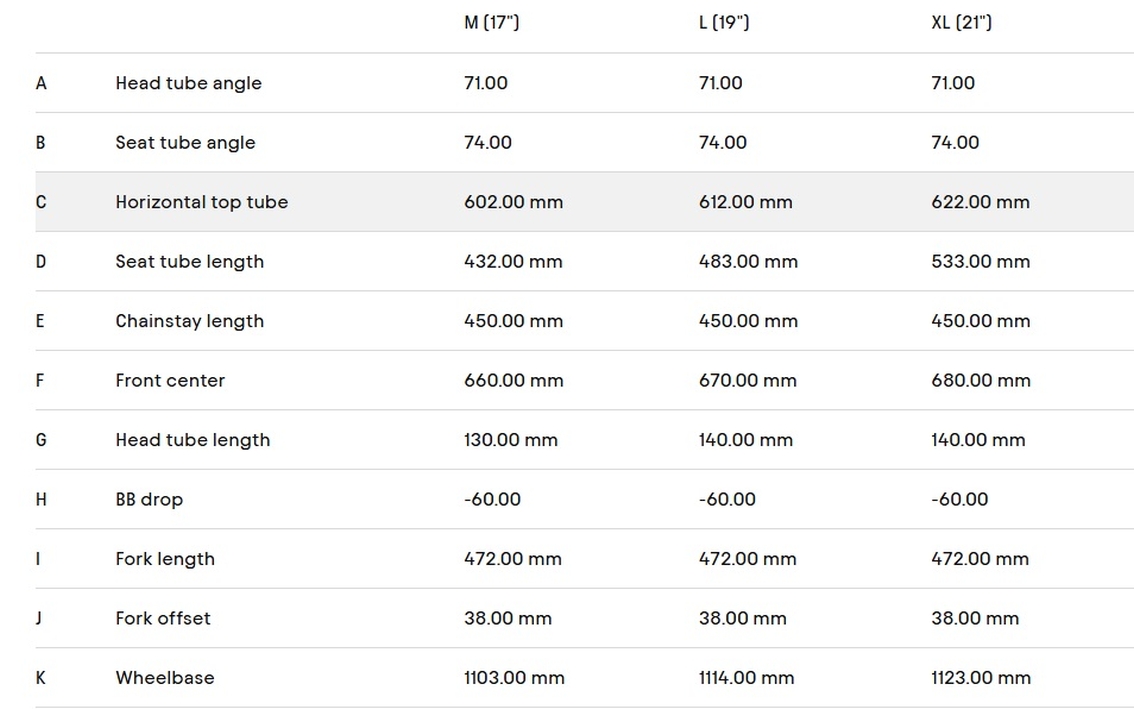Click the Chainstay length label
Screen dimensions: 1134x709
pyautogui.click(x=189, y=321)
